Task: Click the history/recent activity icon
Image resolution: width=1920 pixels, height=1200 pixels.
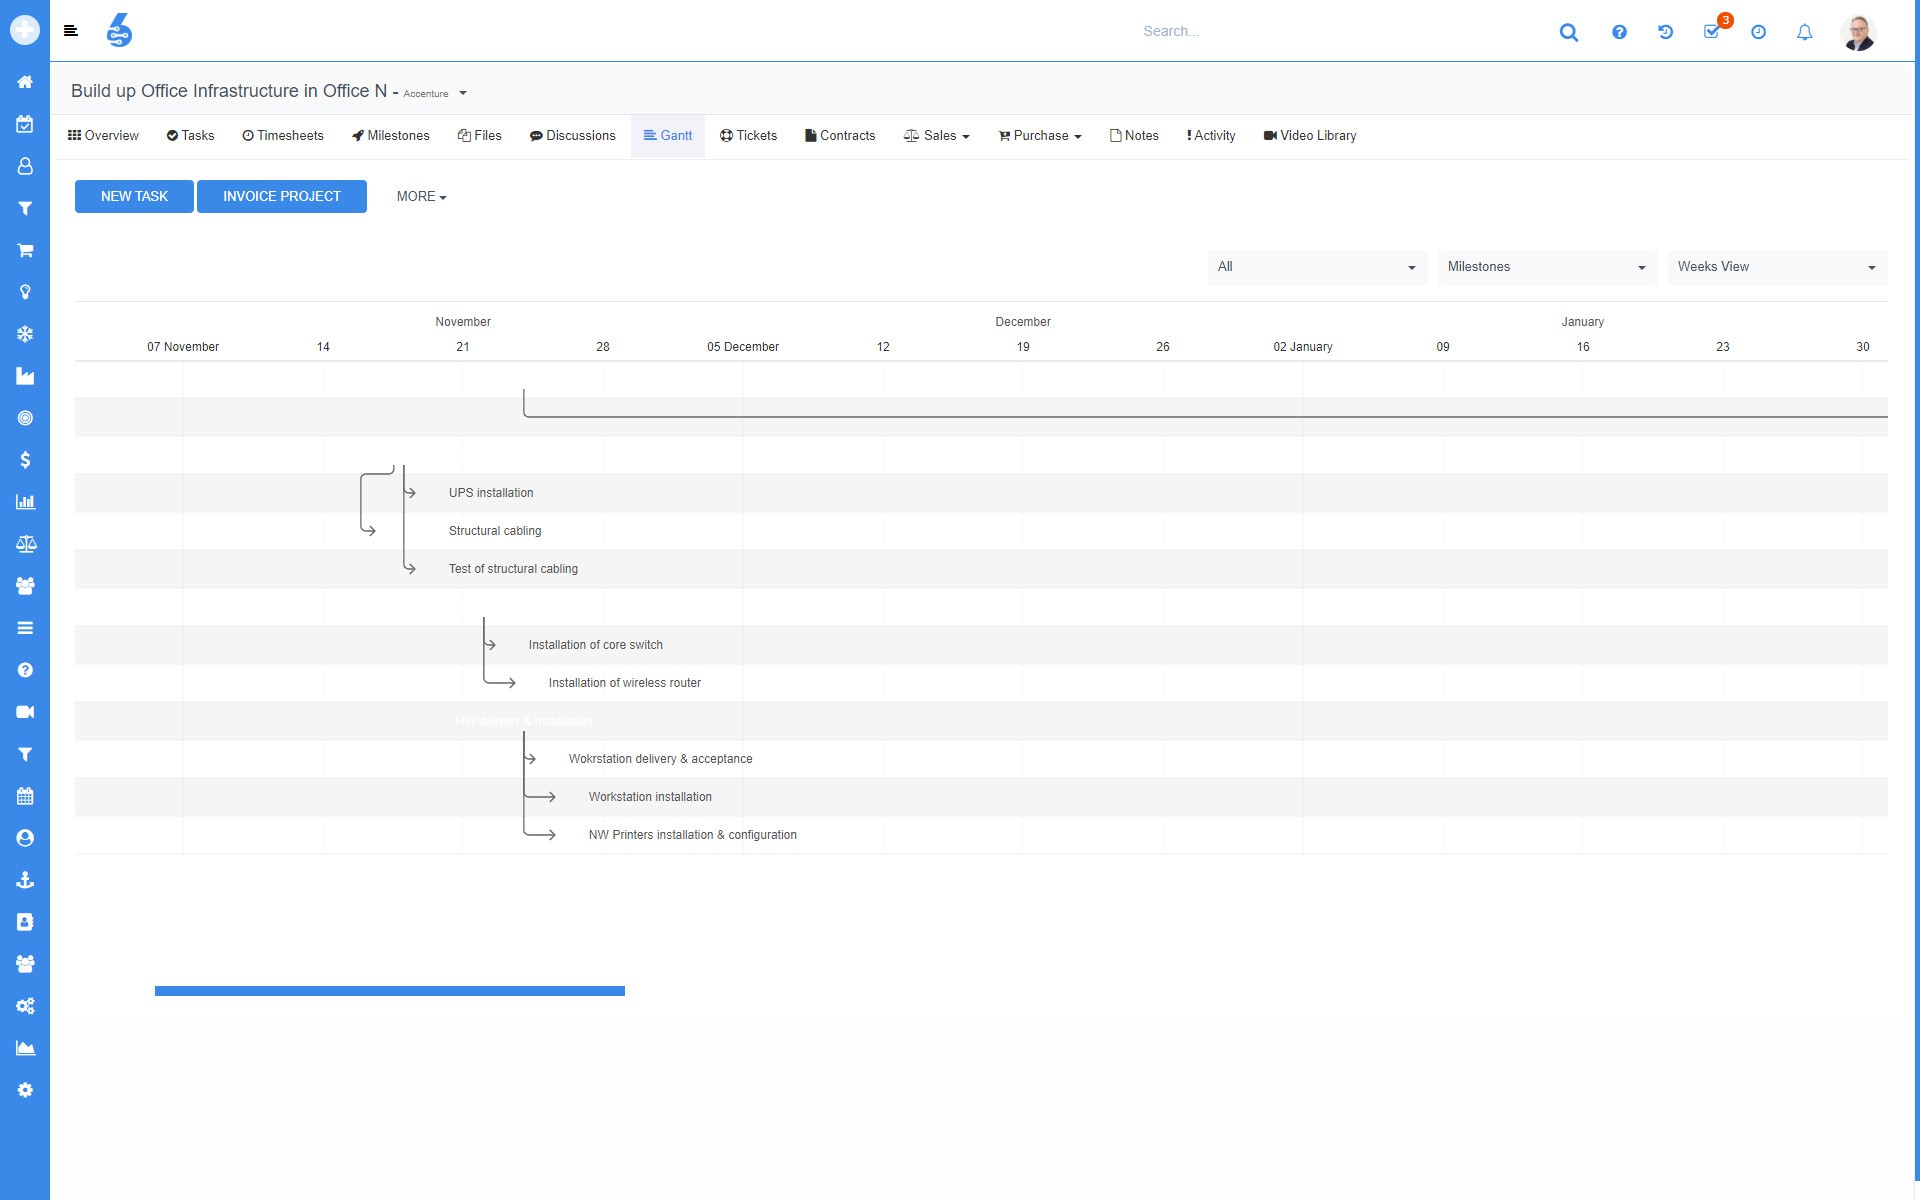Action: 1668,30
